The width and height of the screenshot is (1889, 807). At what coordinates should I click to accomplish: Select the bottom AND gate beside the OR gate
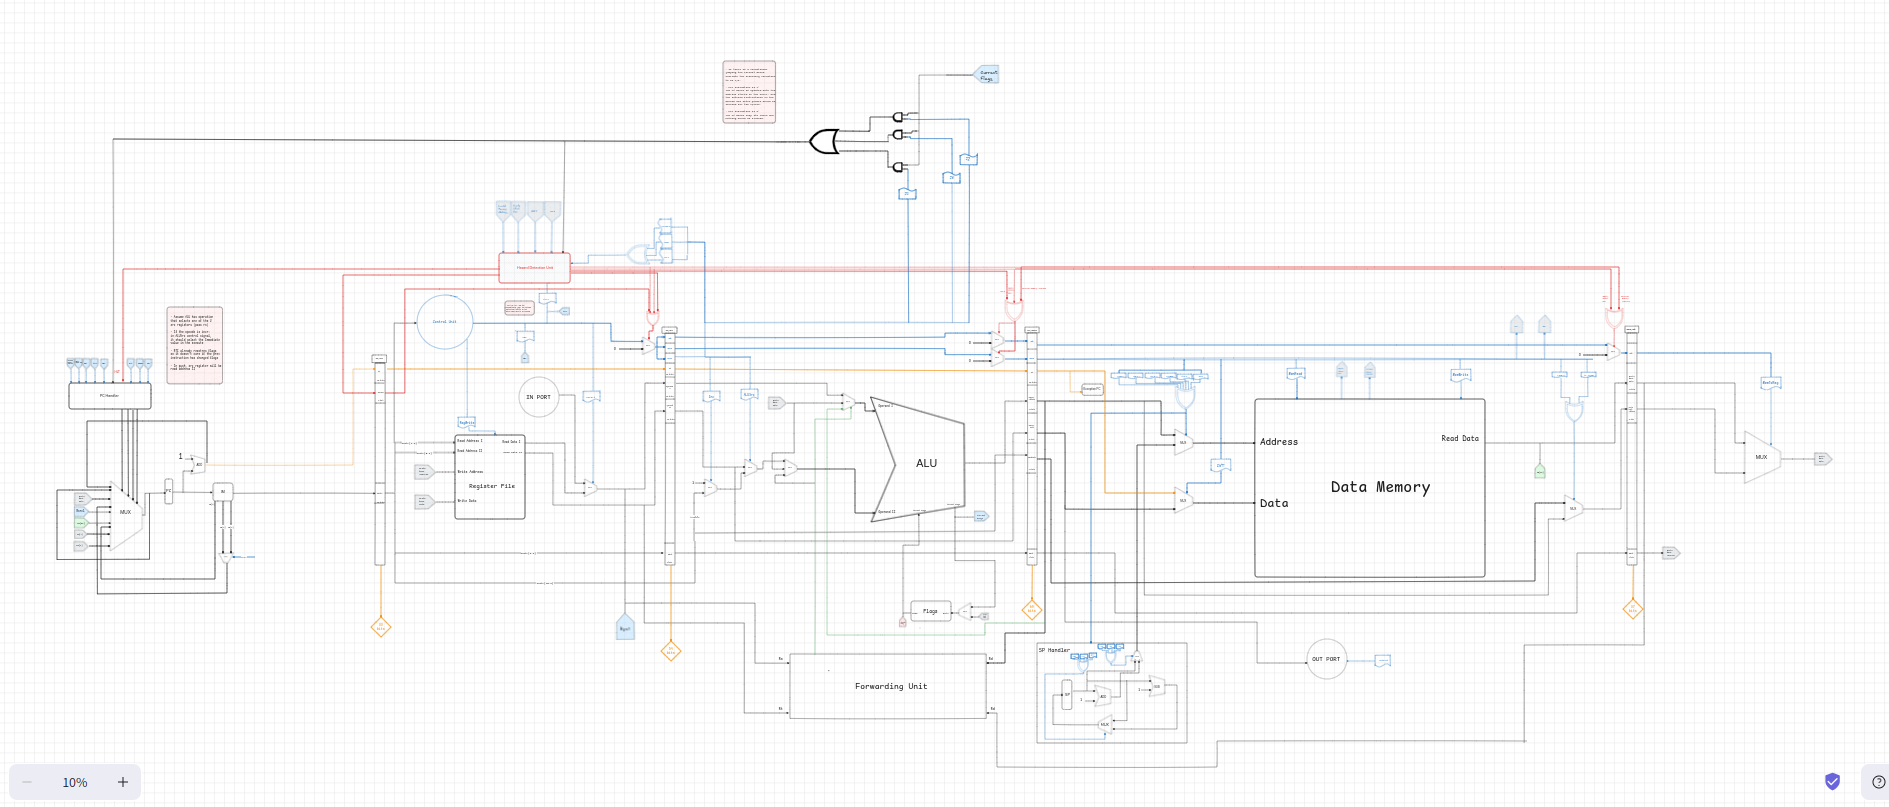tap(899, 167)
